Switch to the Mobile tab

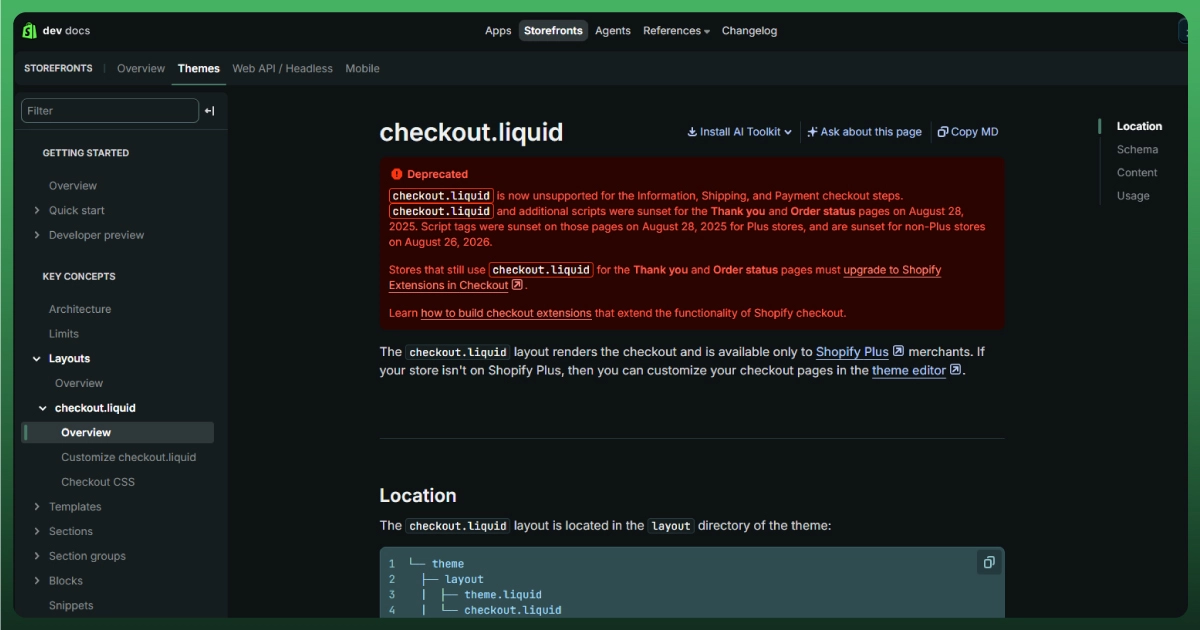(362, 69)
